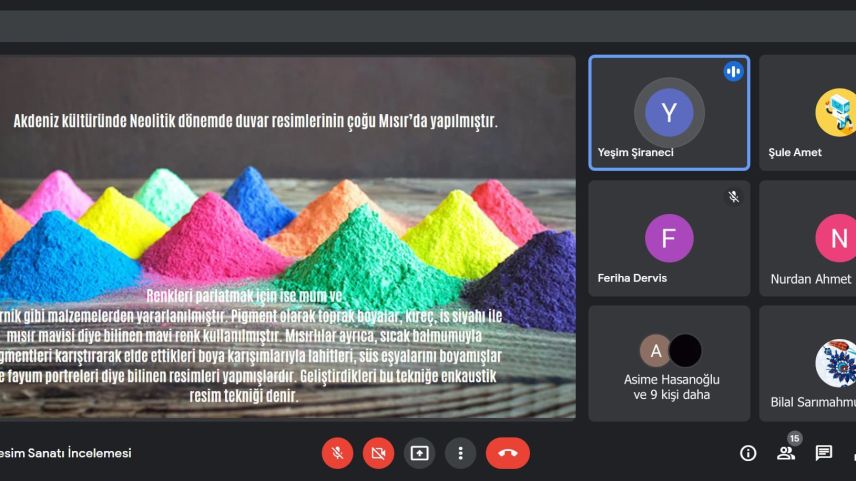
Task: Show the people list icon
Action: pos(786,454)
